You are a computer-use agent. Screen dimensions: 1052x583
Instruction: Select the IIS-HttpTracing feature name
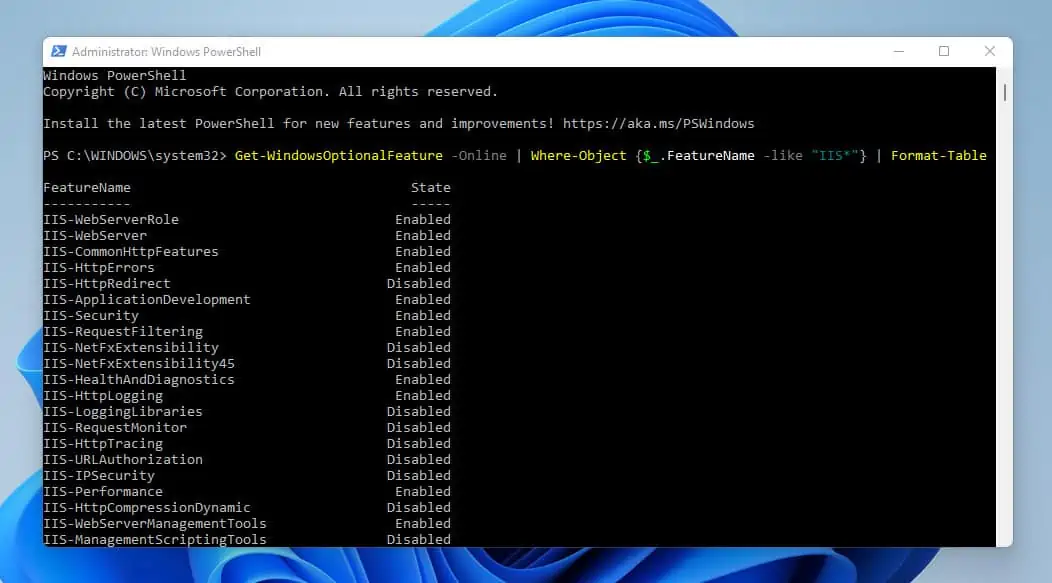pyautogui.click(x=103, y=443)
